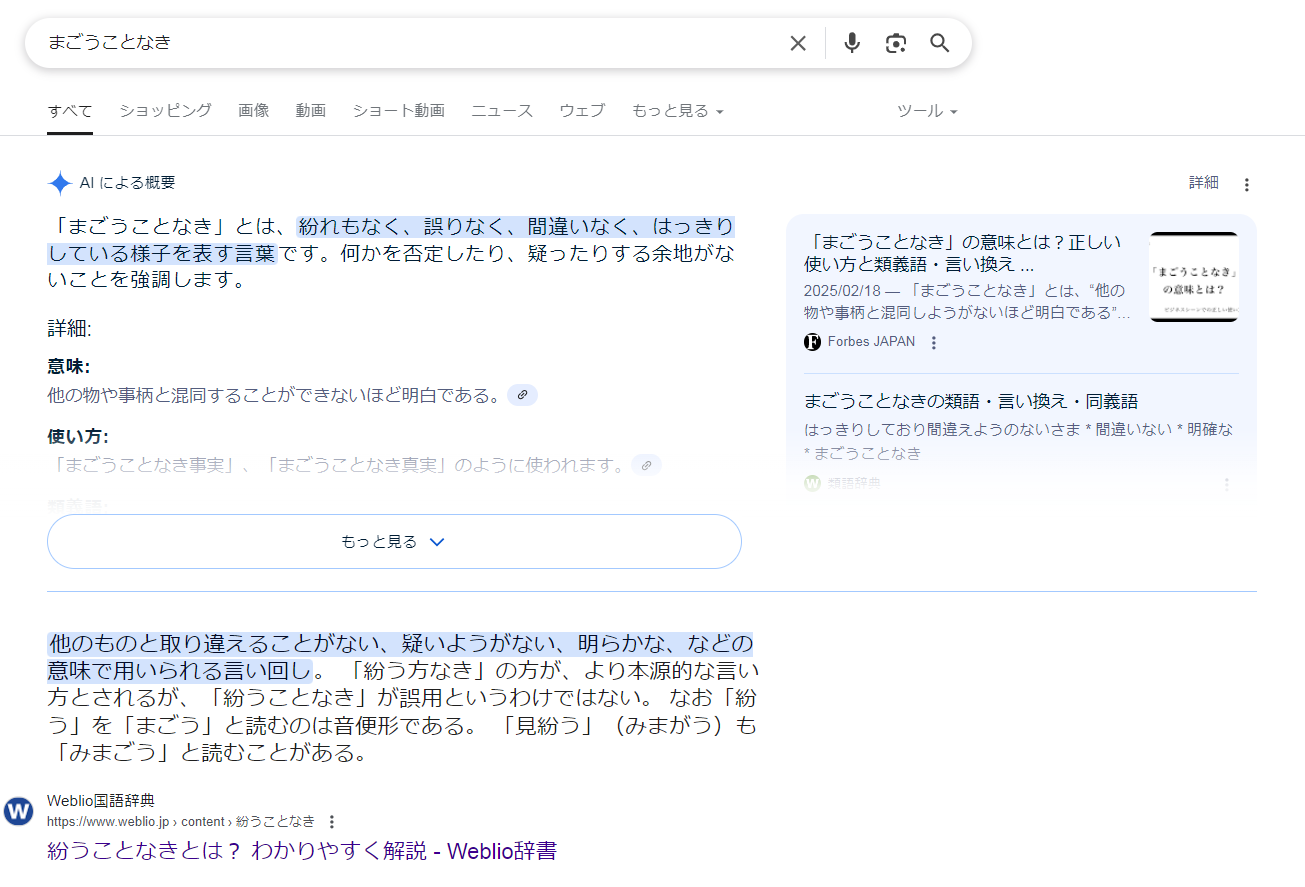This screenshot has height=887, width=1305.
Task: Click the synonyms snippet はっきりしており間違えようのないさま
Action: click(1018, 441)
